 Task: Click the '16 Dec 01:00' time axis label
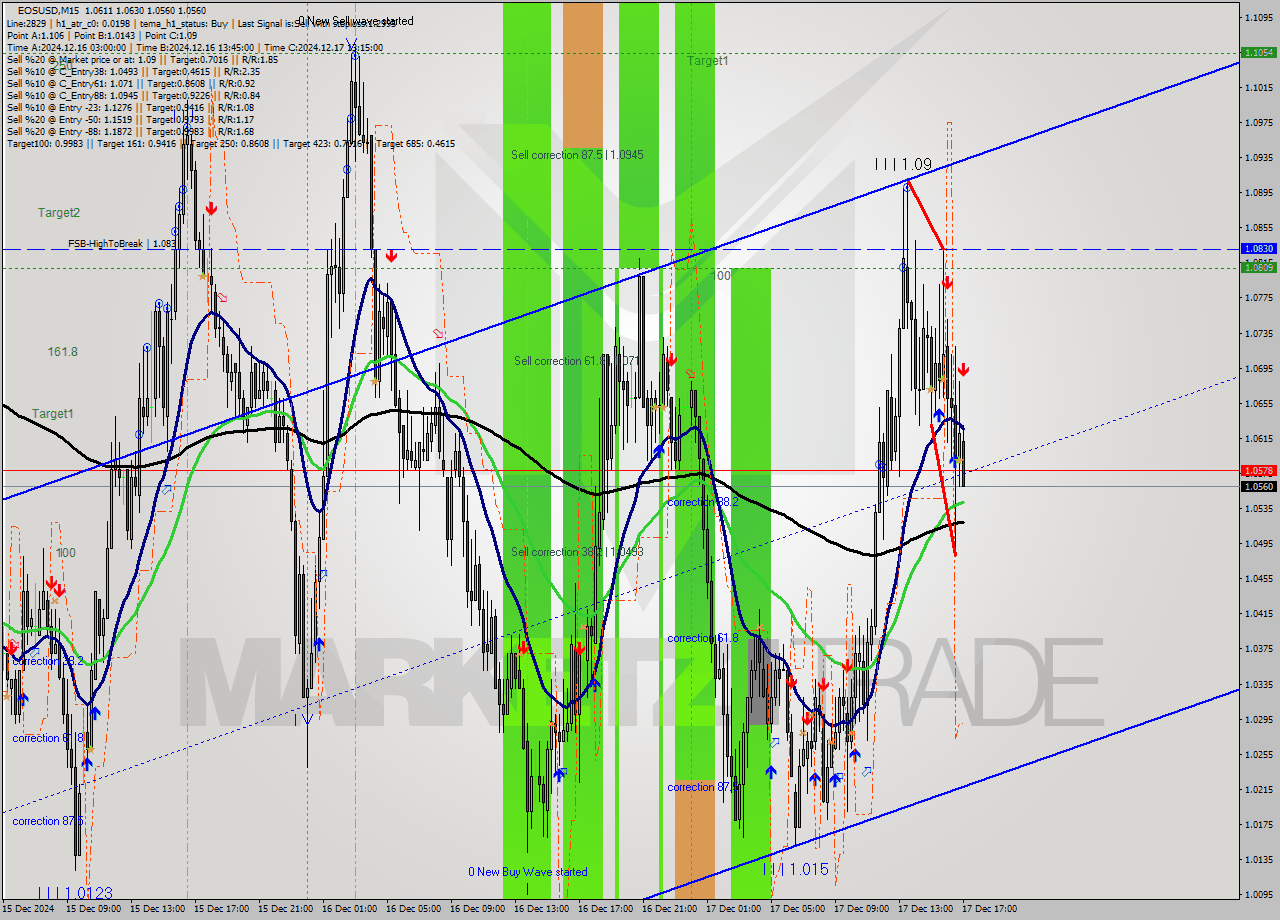(x=349, y=909)
